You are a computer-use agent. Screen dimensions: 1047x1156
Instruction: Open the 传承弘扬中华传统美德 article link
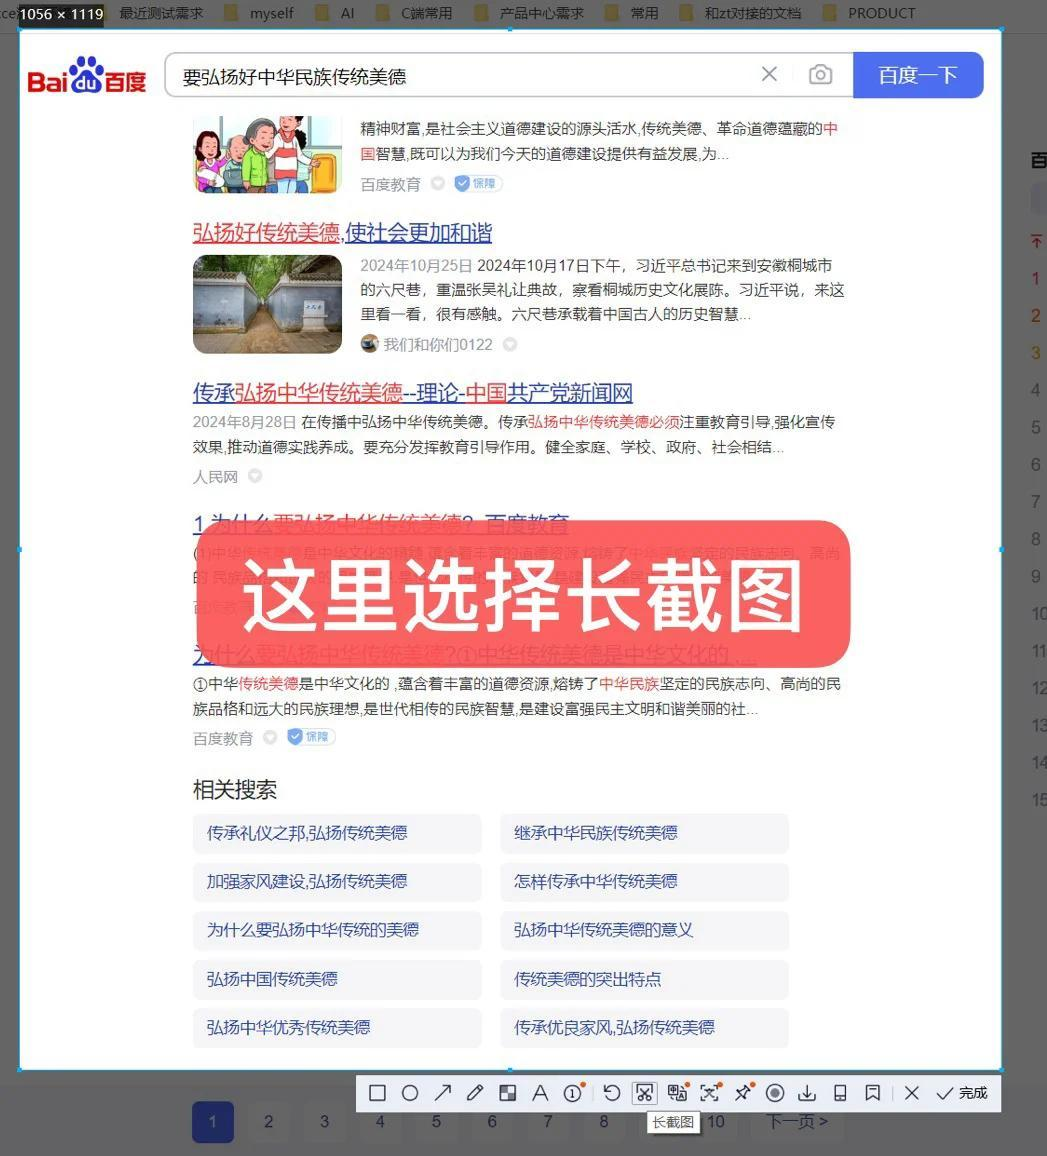point(413,393)
